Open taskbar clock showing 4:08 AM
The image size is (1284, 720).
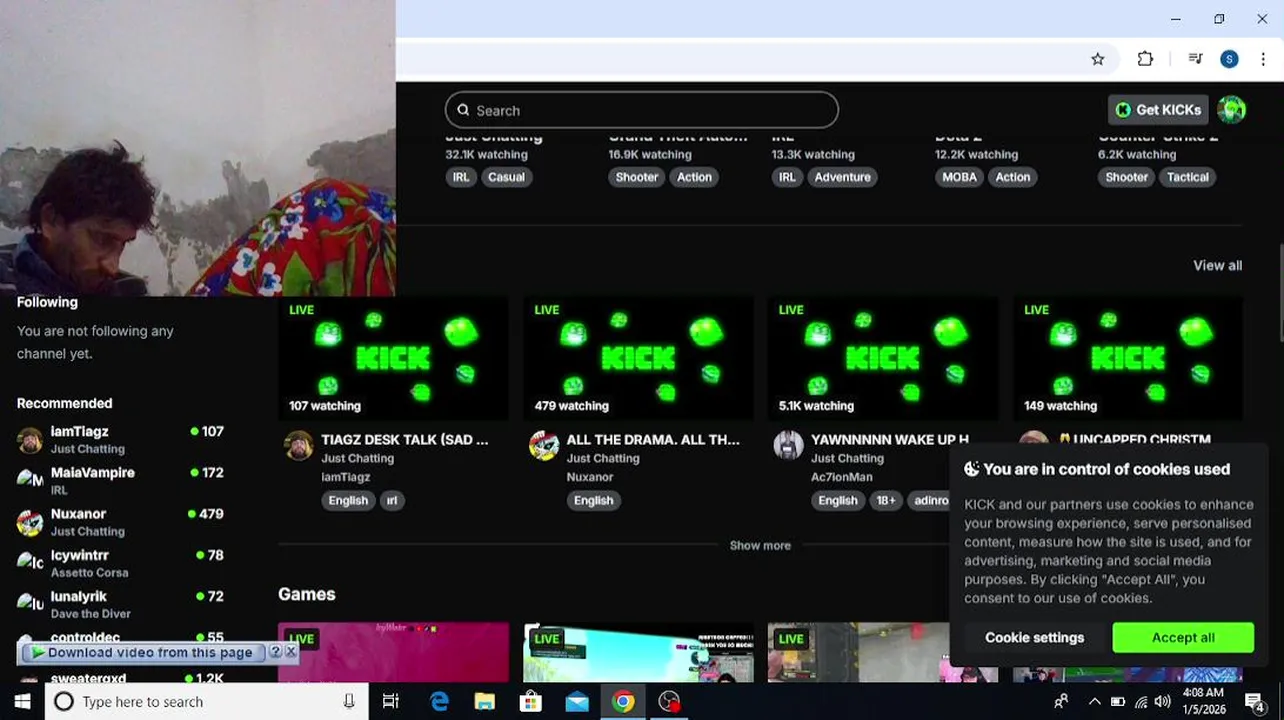pyautogui.click(x=1203, y=701)
